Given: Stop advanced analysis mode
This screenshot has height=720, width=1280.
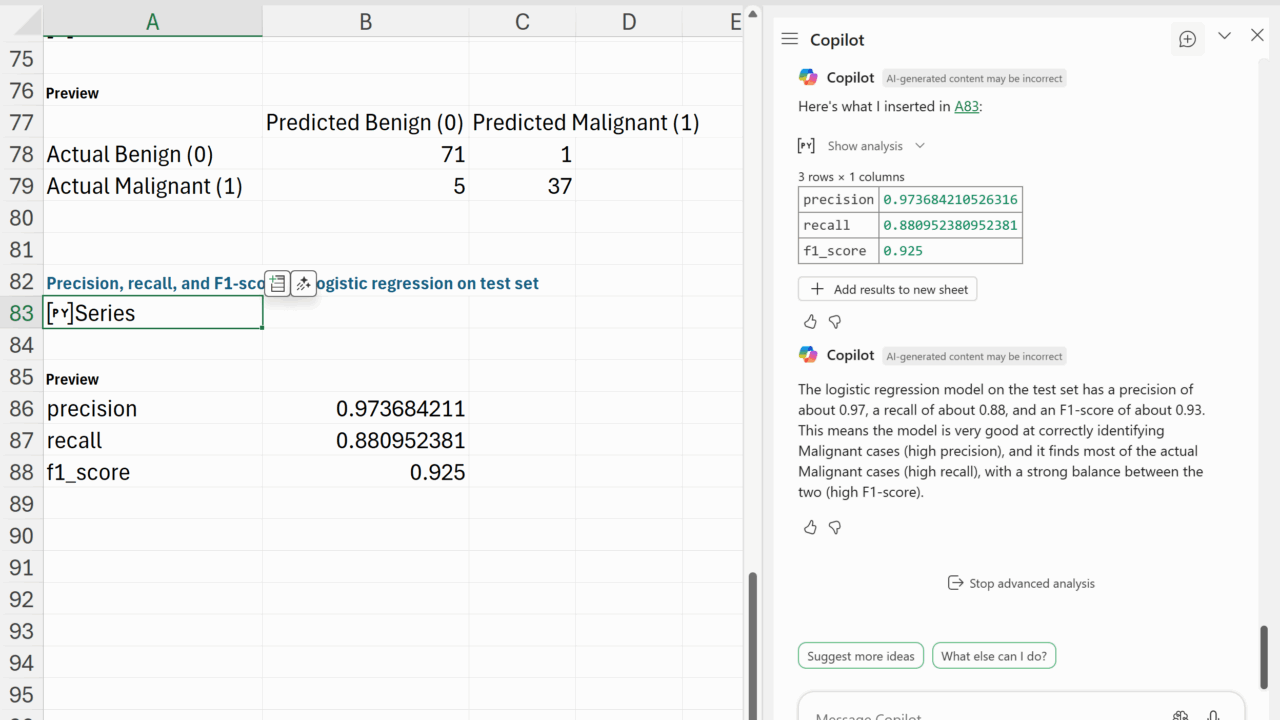Looking at the screenshot, I should 1020,583.
